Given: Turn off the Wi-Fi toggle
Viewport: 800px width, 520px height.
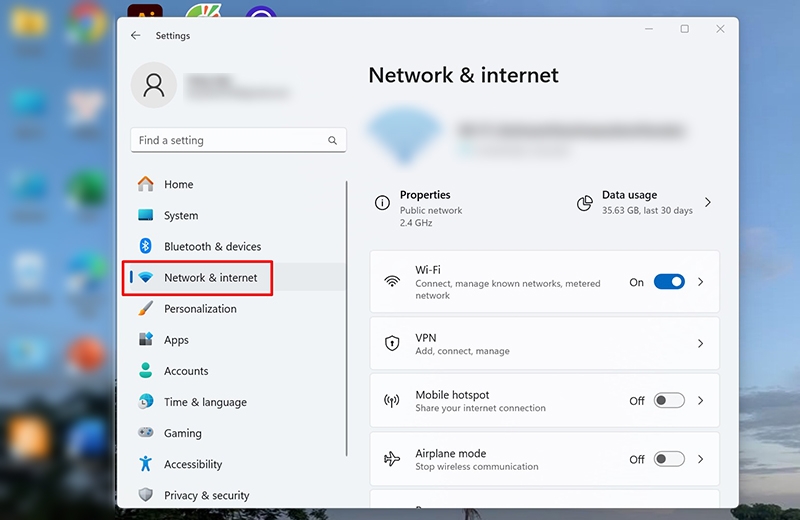Looking at the screenshot, I should (669, 282).
